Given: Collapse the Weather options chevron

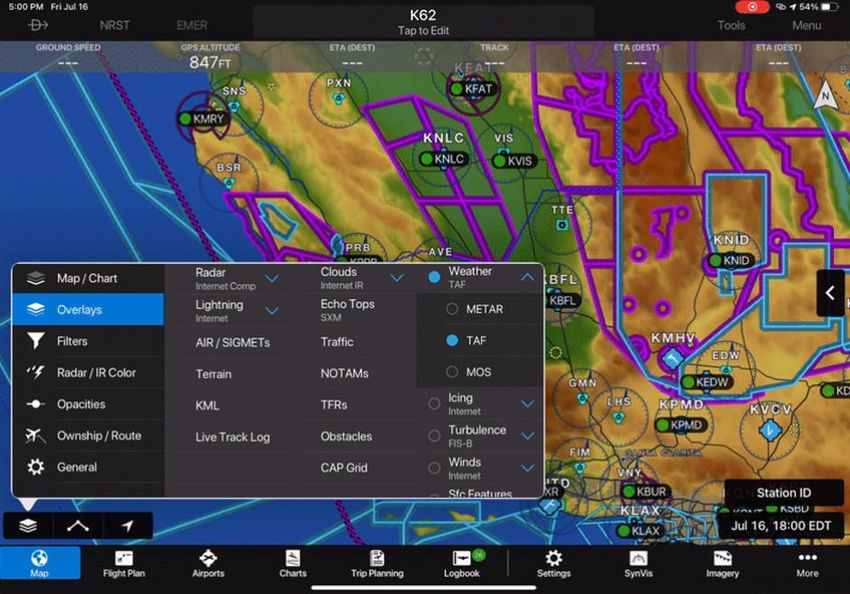Looking at the screenshot, I should 527,277.
